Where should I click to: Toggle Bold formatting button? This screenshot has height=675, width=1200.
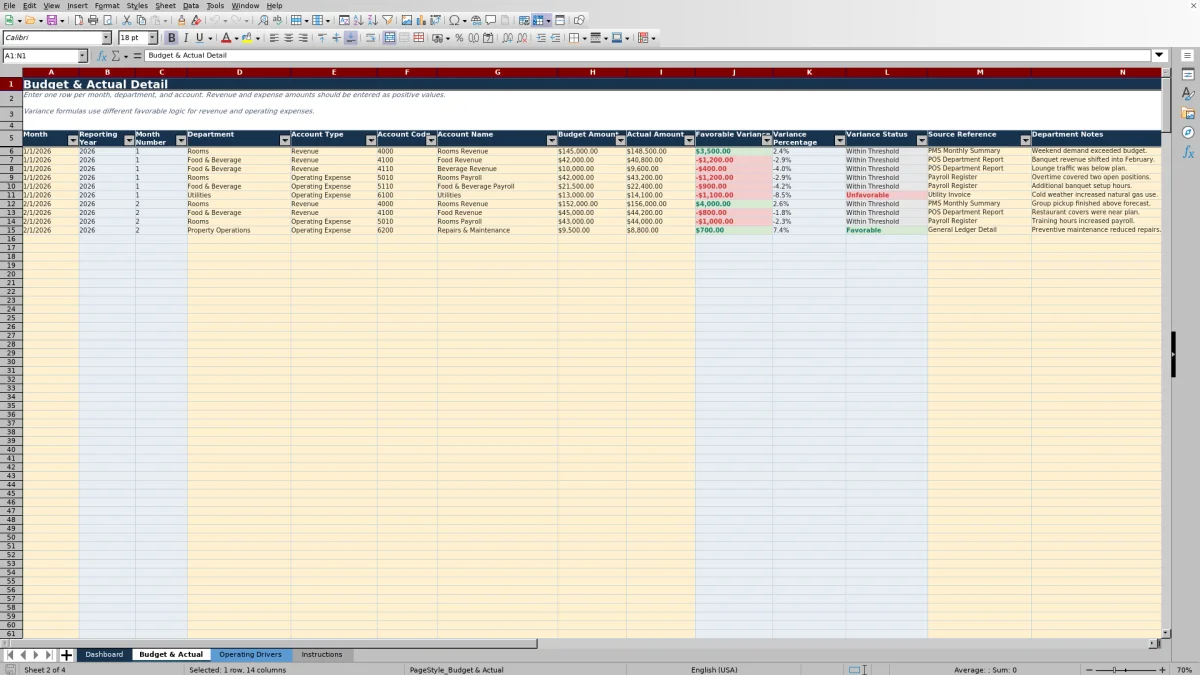tap(171, 38)
